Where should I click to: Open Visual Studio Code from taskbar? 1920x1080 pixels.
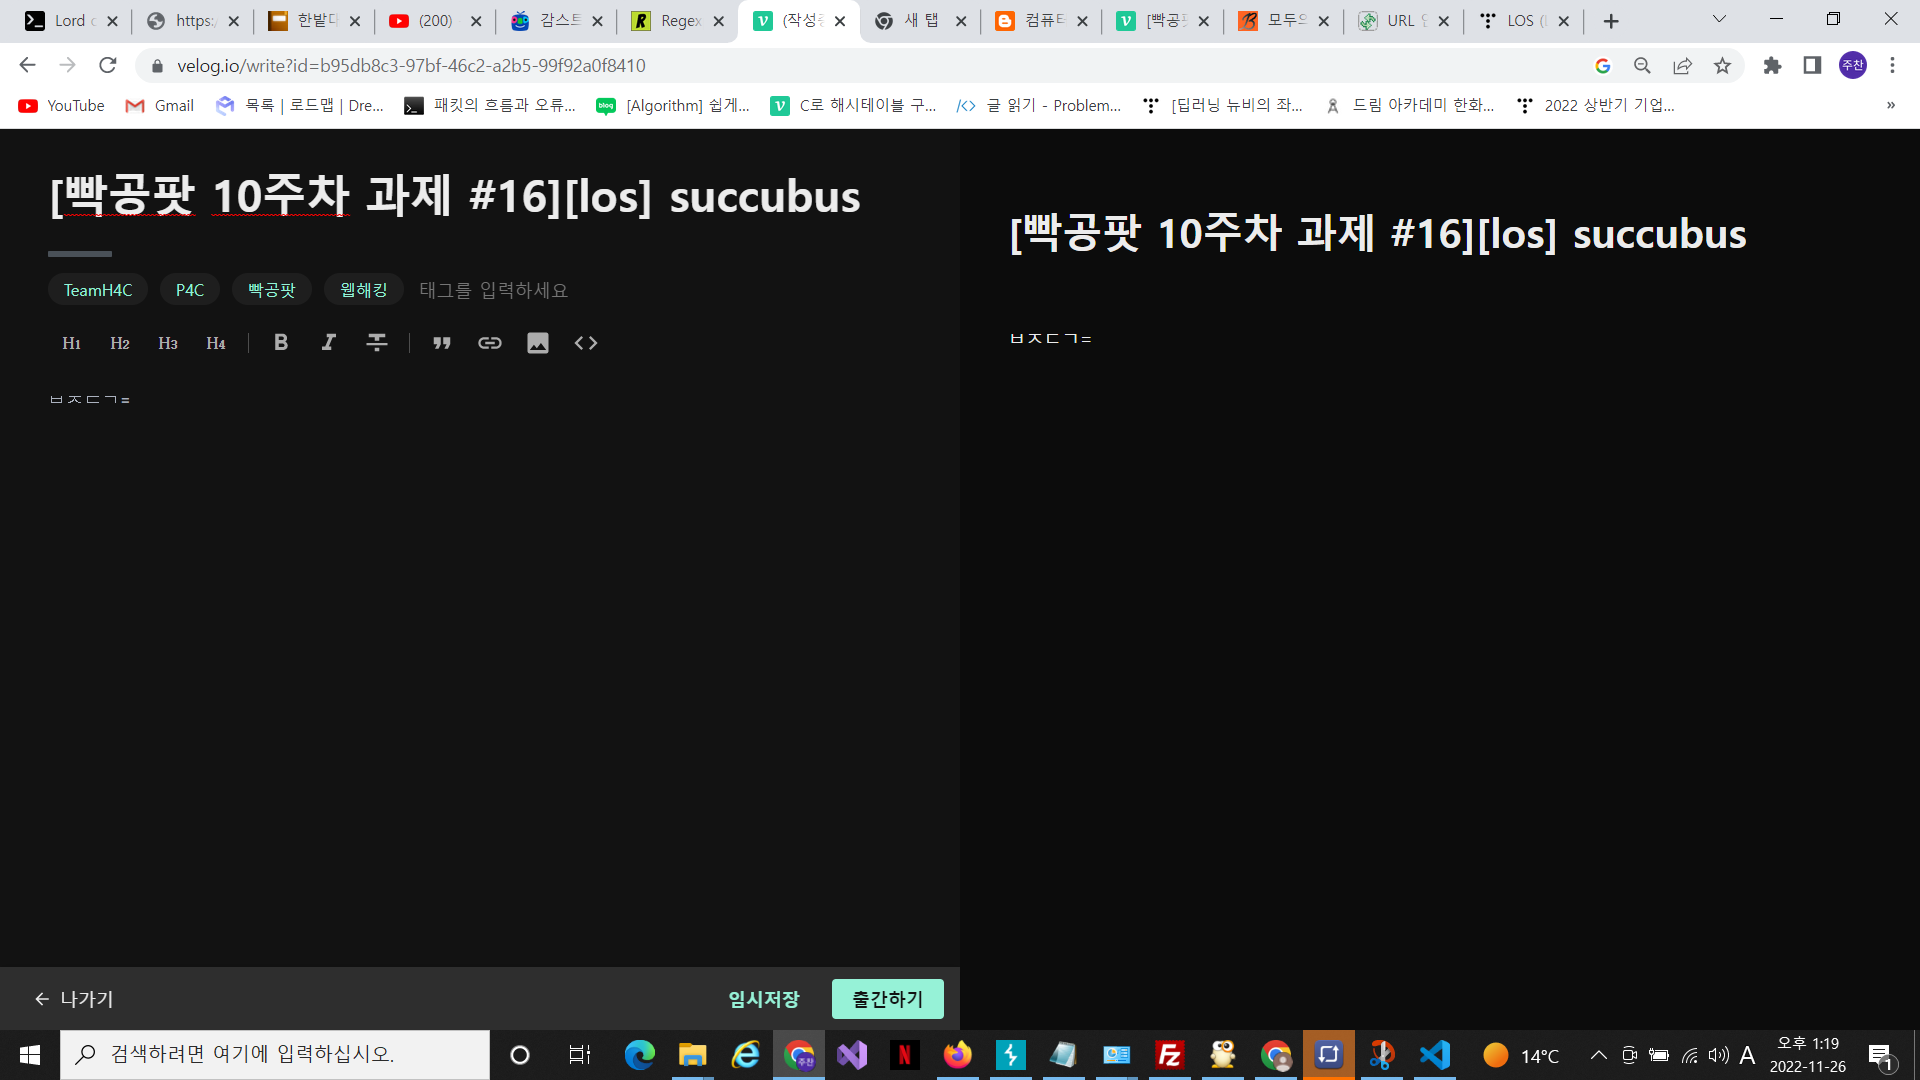[1434, 1055]
